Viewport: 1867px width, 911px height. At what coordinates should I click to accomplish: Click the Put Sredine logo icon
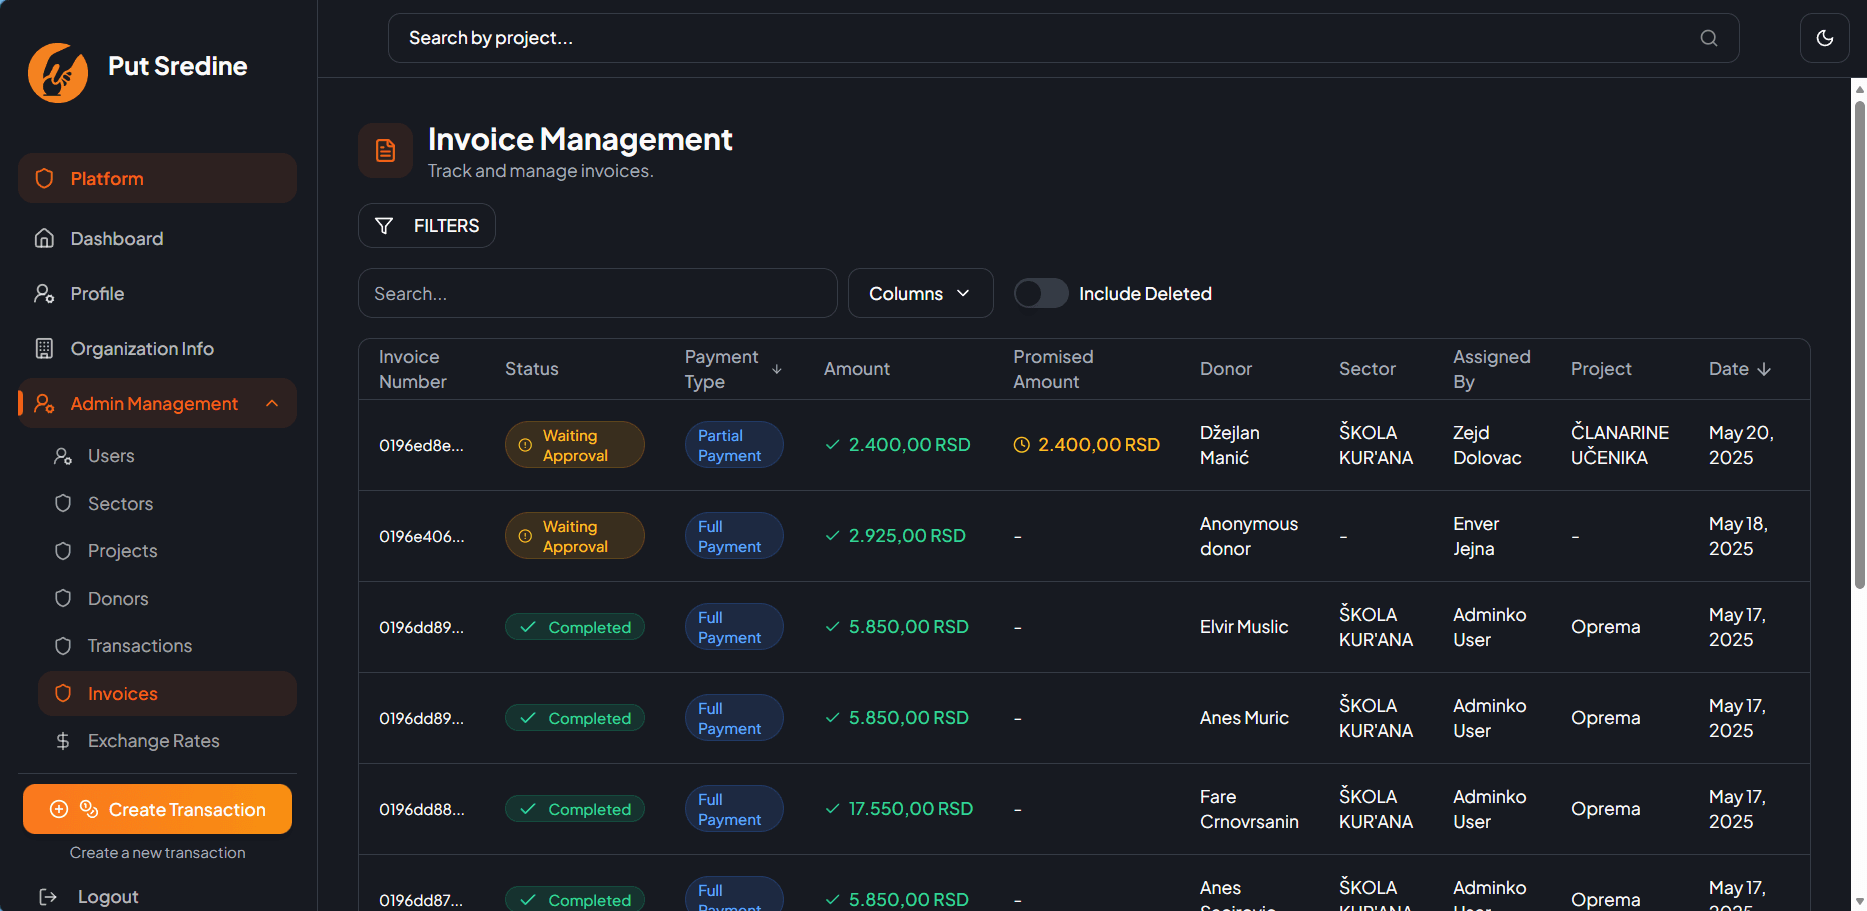pyautogui.click(x=58, y=72)
